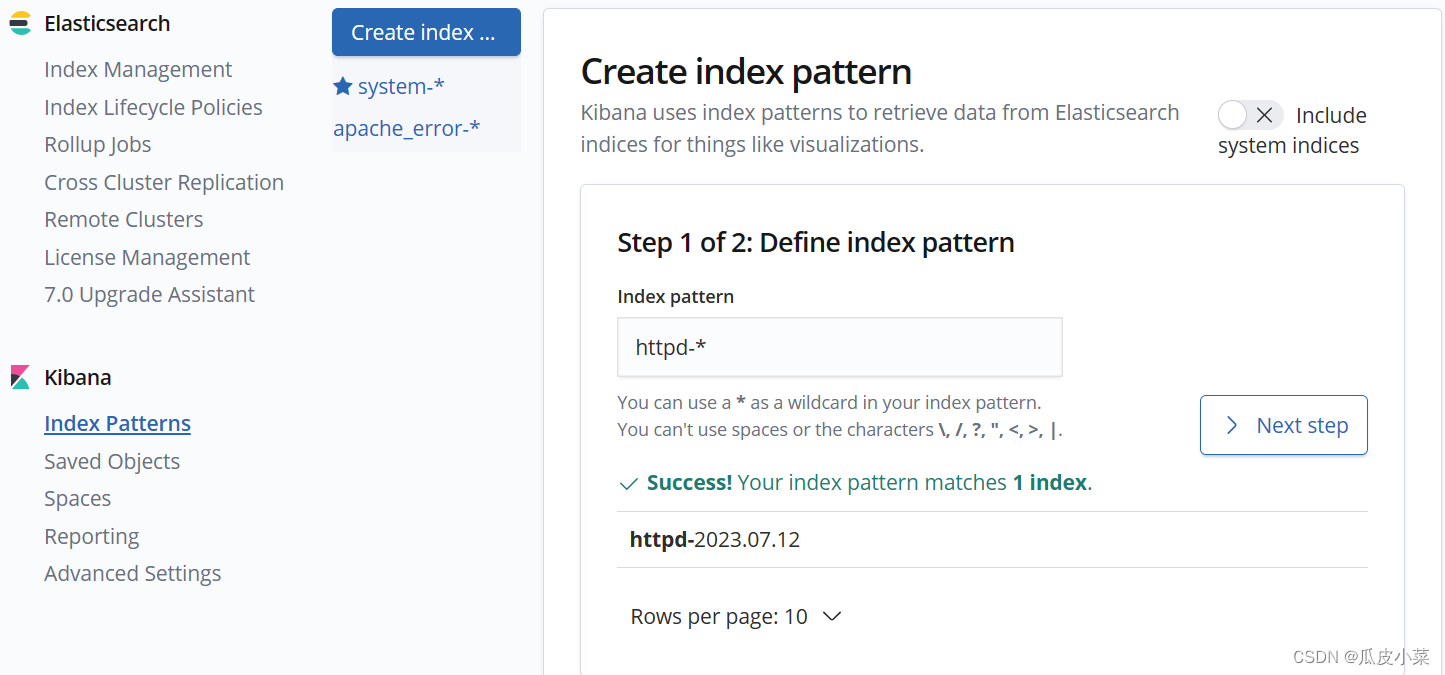The height and width of the screenshot is (675, 1445).
Task: Open the apache_error-* index pattern
Action: 407,128
